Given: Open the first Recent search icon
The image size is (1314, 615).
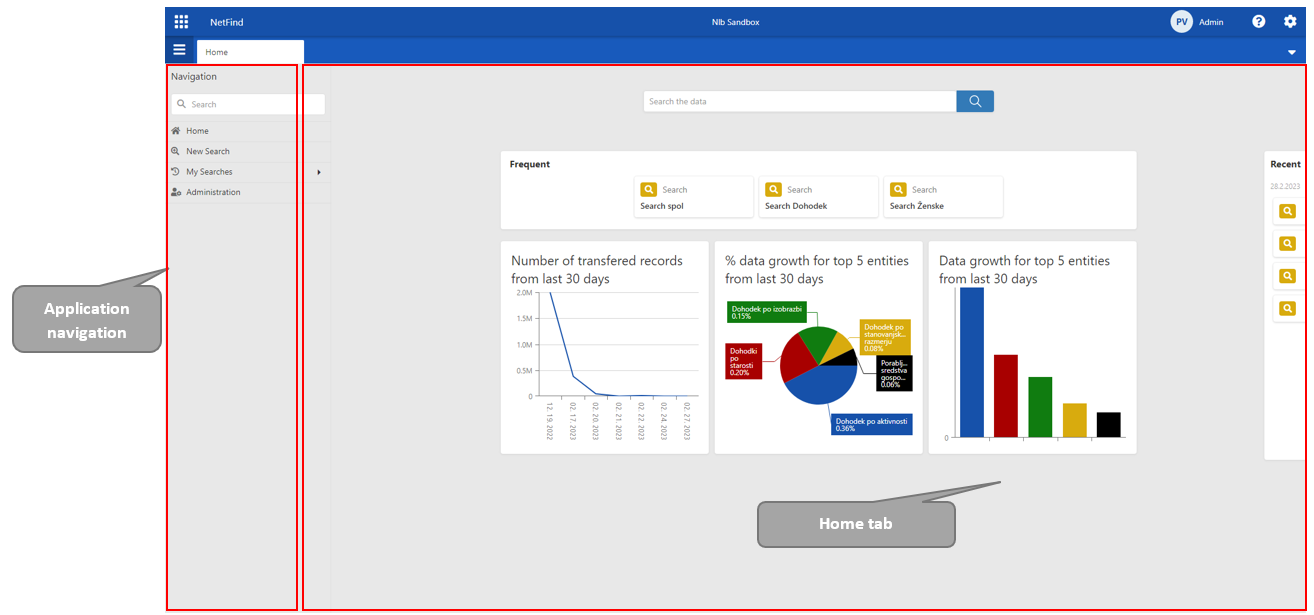Looking at the screenshot, I should pyautogui.click(x=1287, y=211).
